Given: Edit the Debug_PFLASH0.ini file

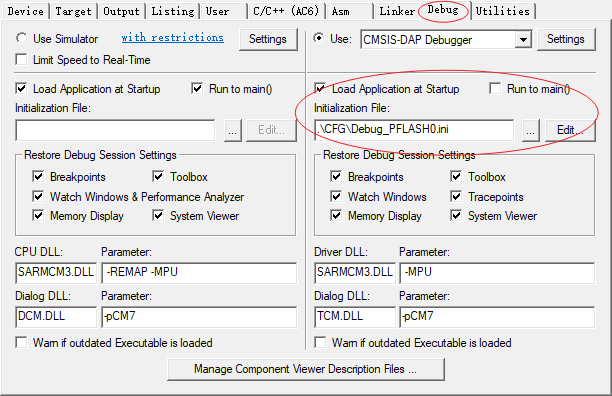Looking at the screenshot, I should click(x=570, y=130).
